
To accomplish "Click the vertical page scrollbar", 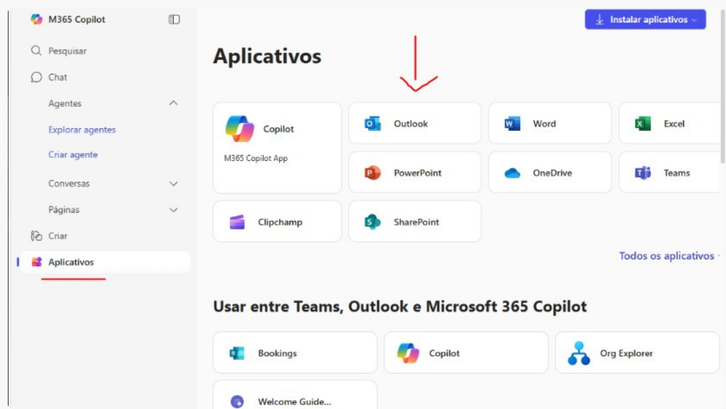I will 723,88.
